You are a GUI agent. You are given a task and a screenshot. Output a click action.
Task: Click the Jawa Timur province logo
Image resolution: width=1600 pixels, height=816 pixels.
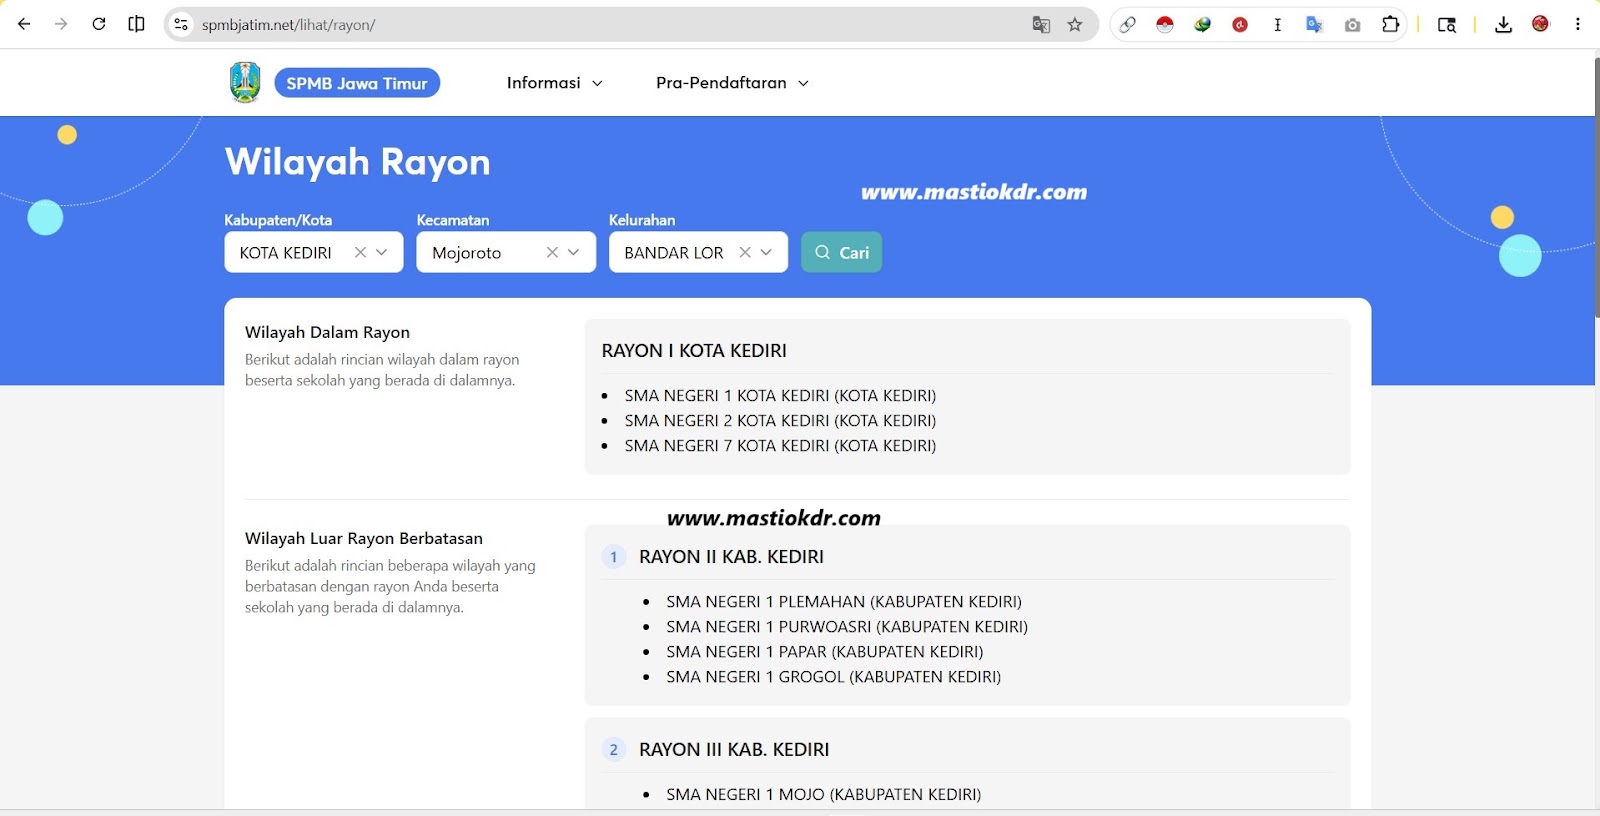pos(245,82)
